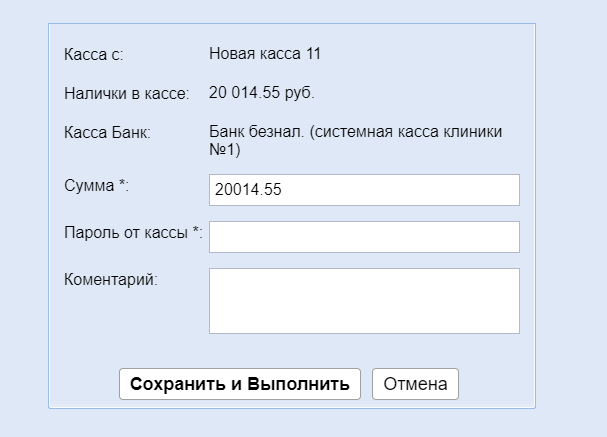The height and width of the screenshot is (437, 607).
Task: Click the Касса Банк: label
Action: (107, 133)
